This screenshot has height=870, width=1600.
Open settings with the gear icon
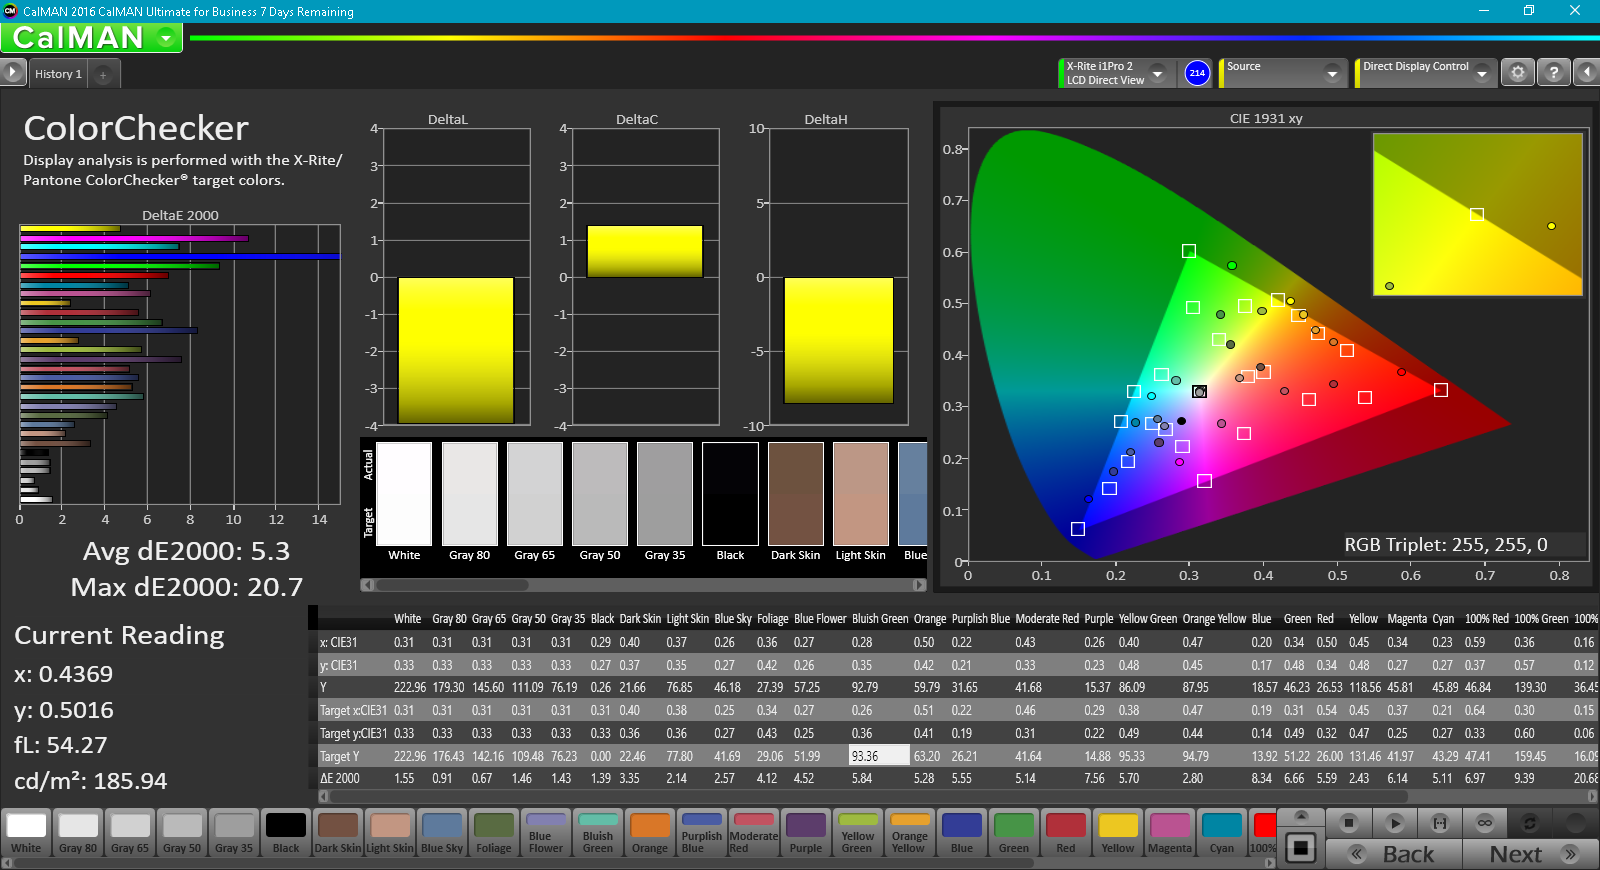(1518, 73)
